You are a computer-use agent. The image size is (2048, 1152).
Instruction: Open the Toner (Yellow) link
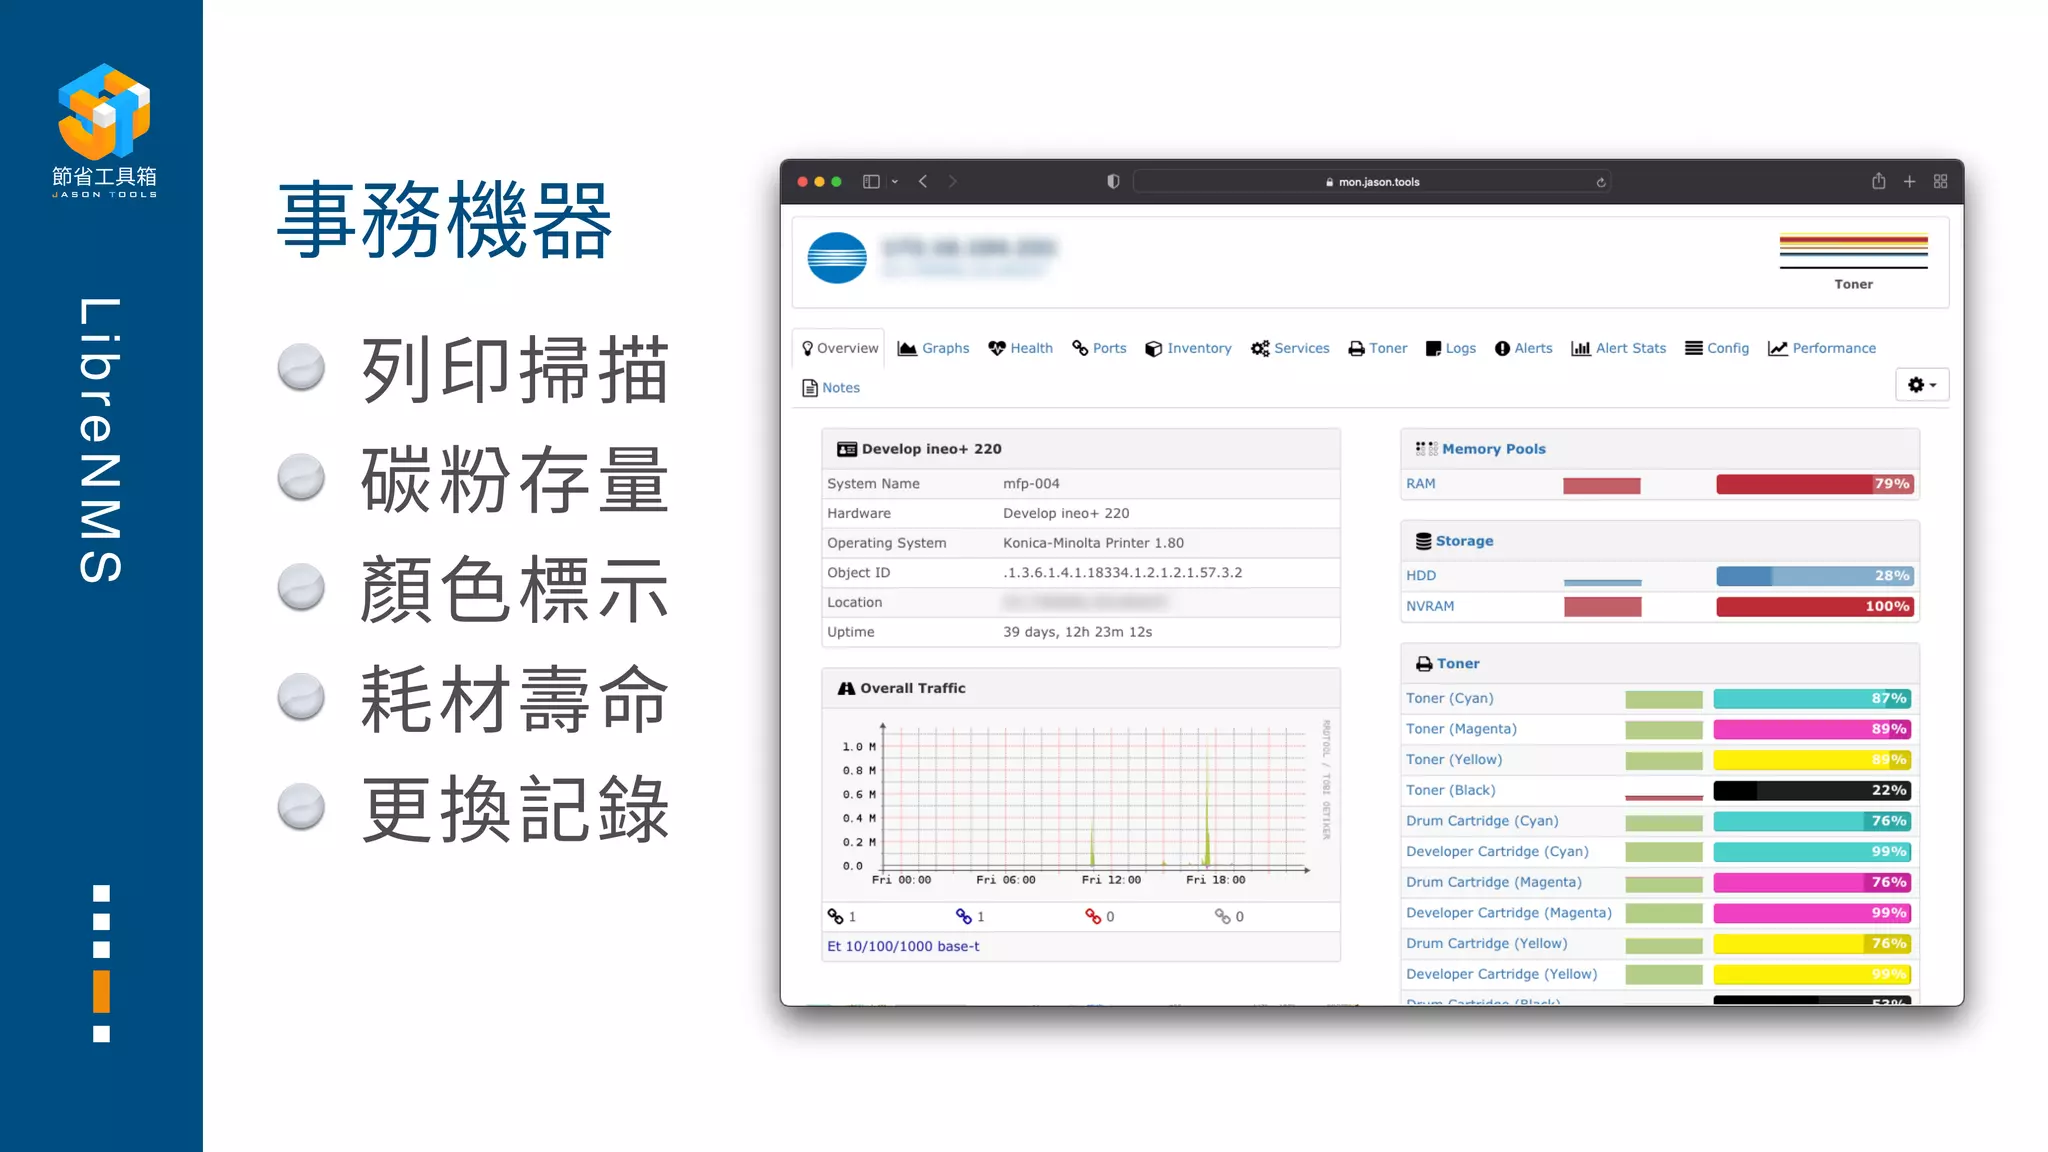(x=1454, y=760)
